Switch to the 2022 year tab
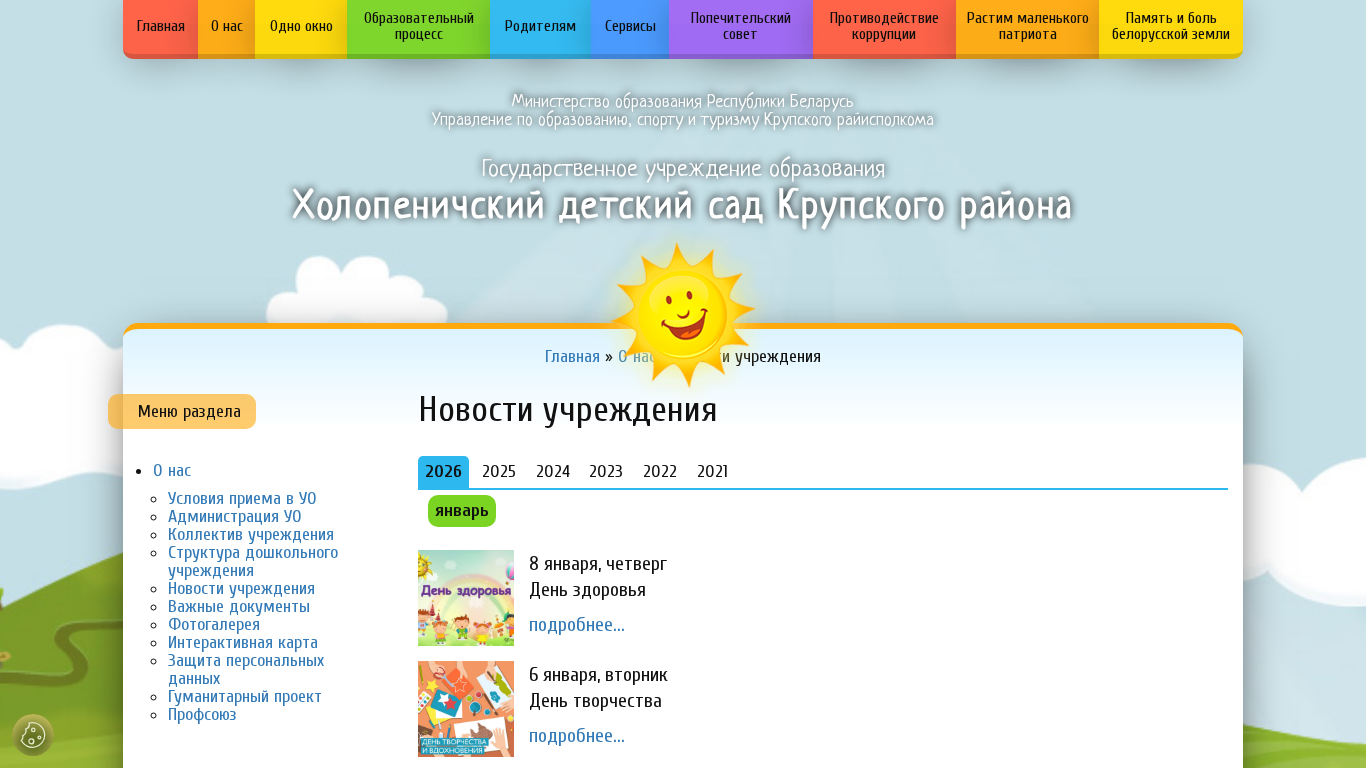Image resolution: width=1366 pixels, height=768 pixels. (660, 472)
